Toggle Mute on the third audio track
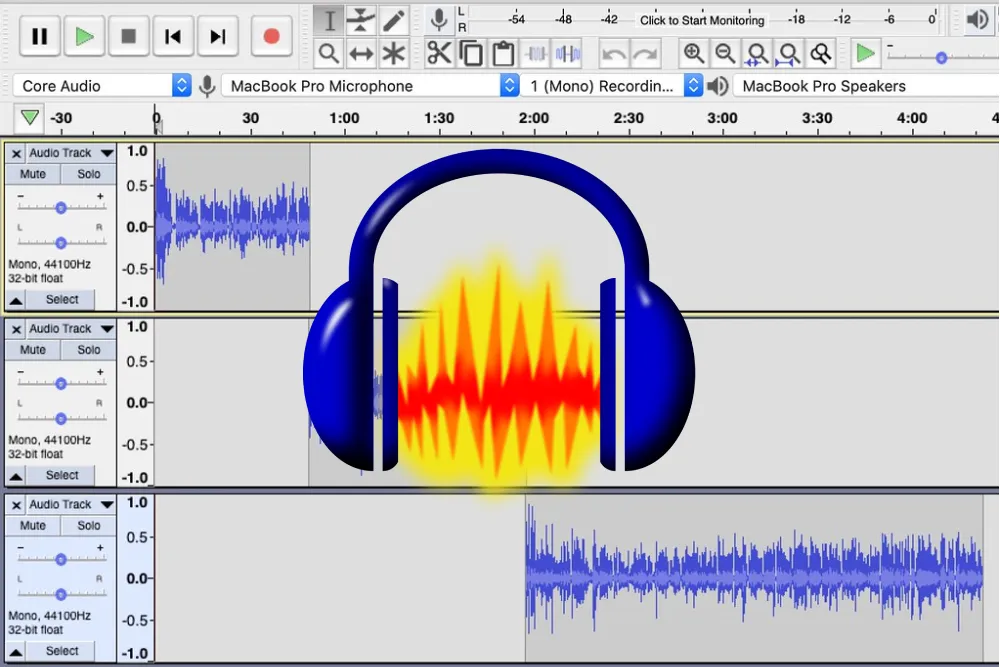Image resolution: width=1000 pixels, height=667 pixels. point(33,526)
